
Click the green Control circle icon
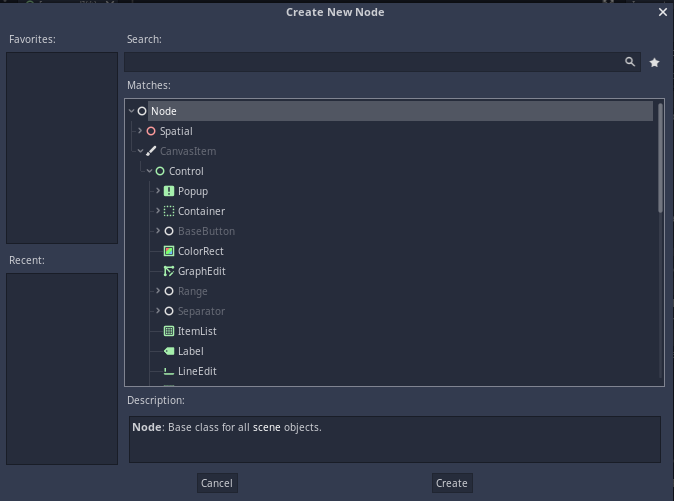160,171
